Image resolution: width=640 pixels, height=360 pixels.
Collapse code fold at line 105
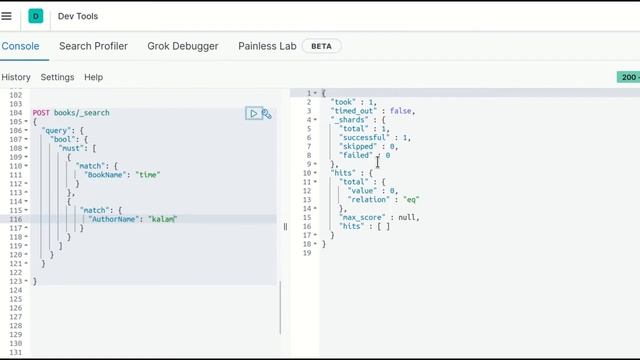26,122
